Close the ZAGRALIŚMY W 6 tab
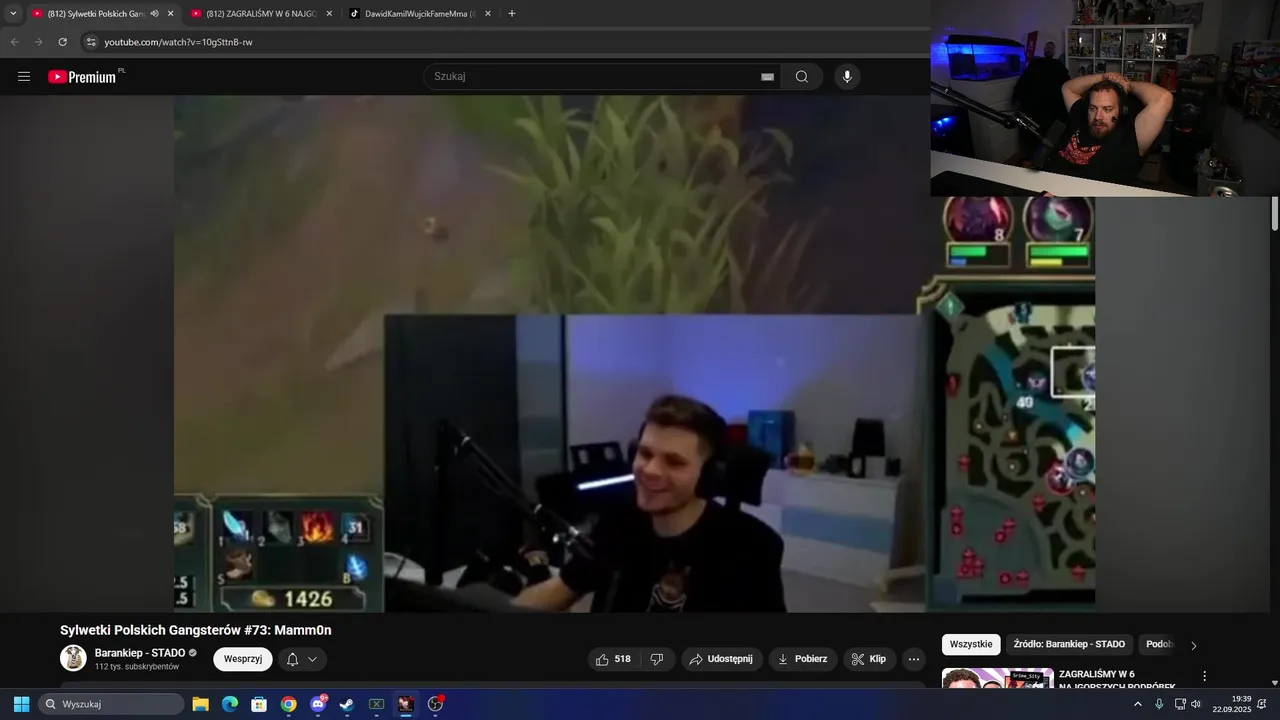 pos(329,14)
